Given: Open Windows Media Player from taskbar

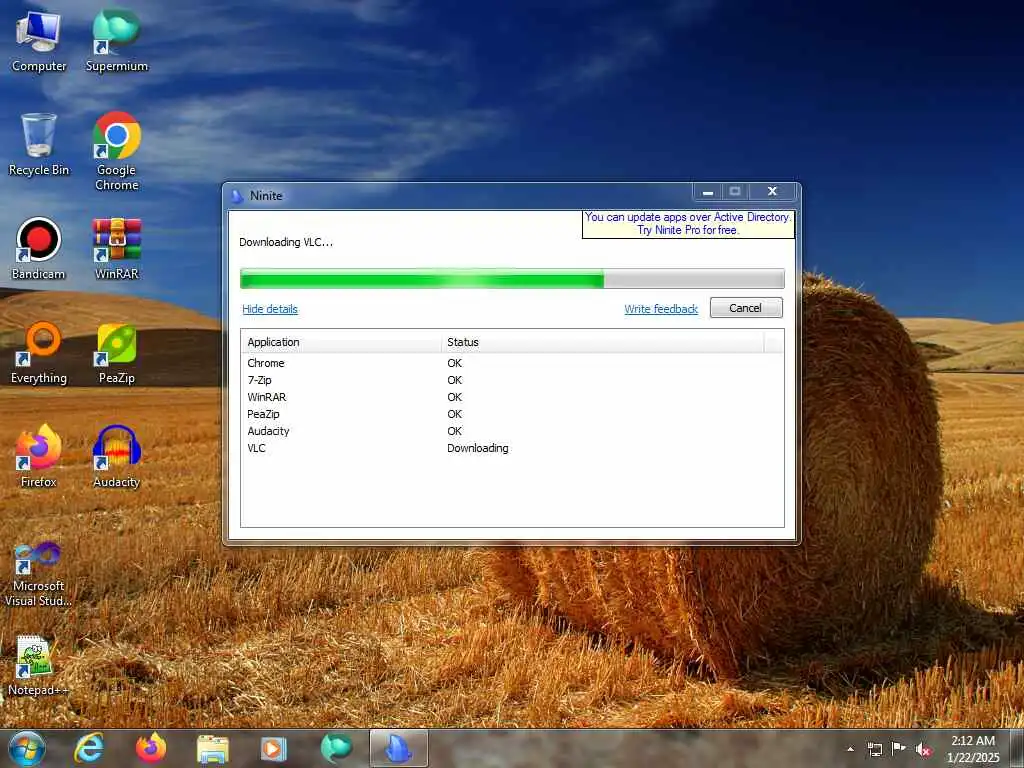Looking at the screenshot, I should (274, 749).
